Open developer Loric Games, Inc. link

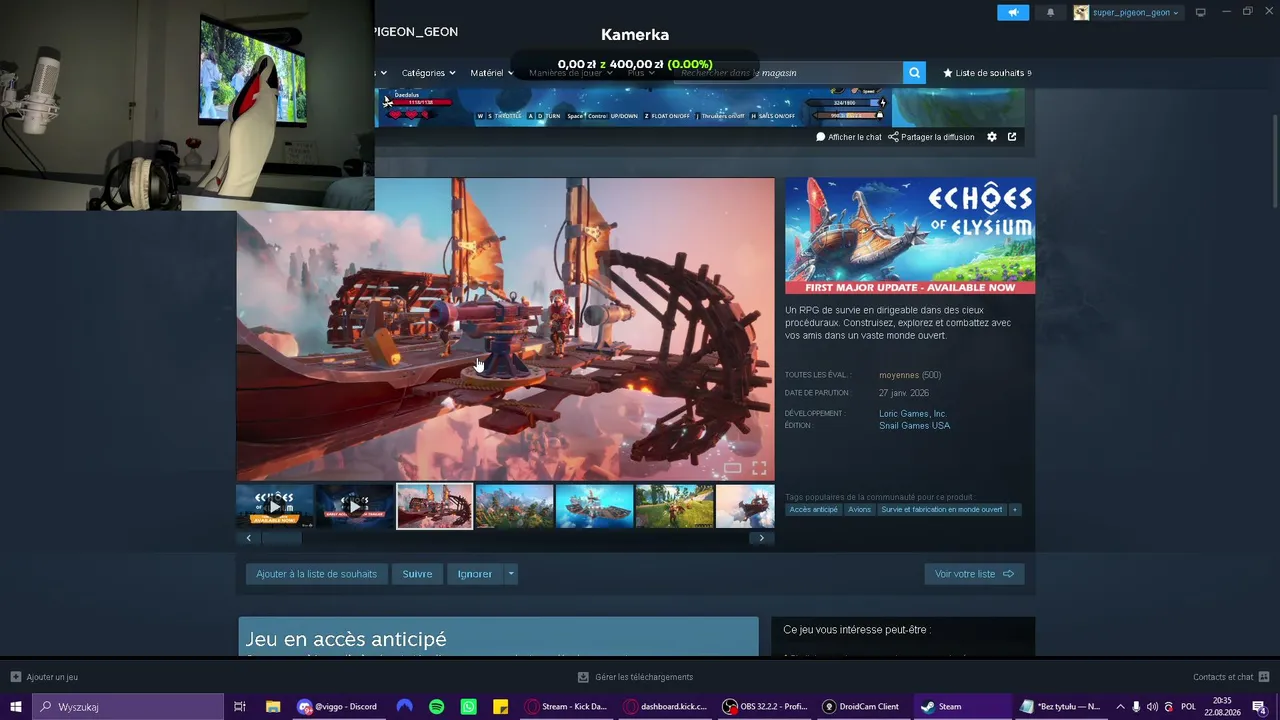(913, 413)
